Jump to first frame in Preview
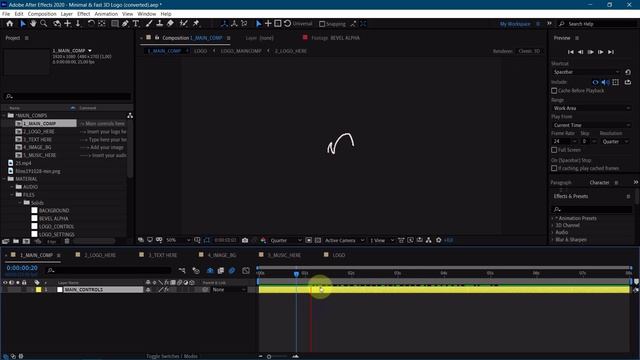The height and width of the screenshot is (360, 640). point(571,52)
